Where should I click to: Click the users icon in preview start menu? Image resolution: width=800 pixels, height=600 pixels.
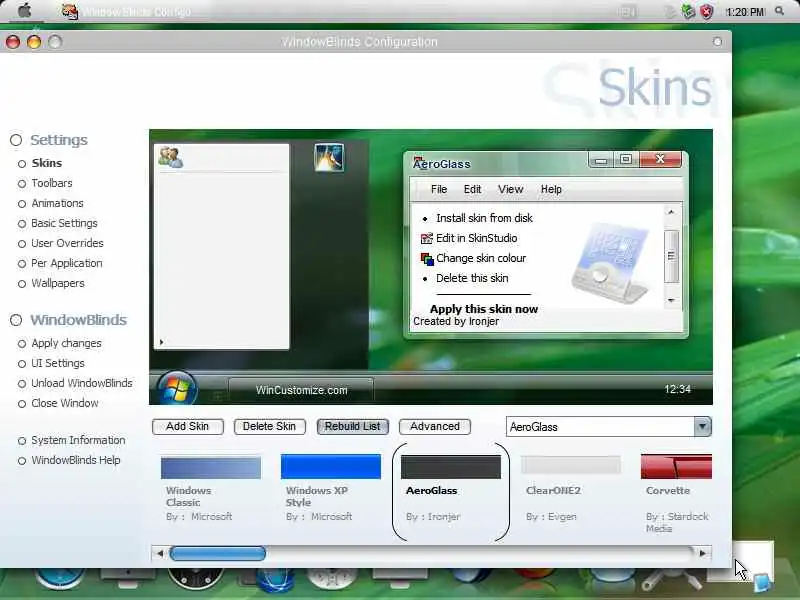[x=170, y=157]
